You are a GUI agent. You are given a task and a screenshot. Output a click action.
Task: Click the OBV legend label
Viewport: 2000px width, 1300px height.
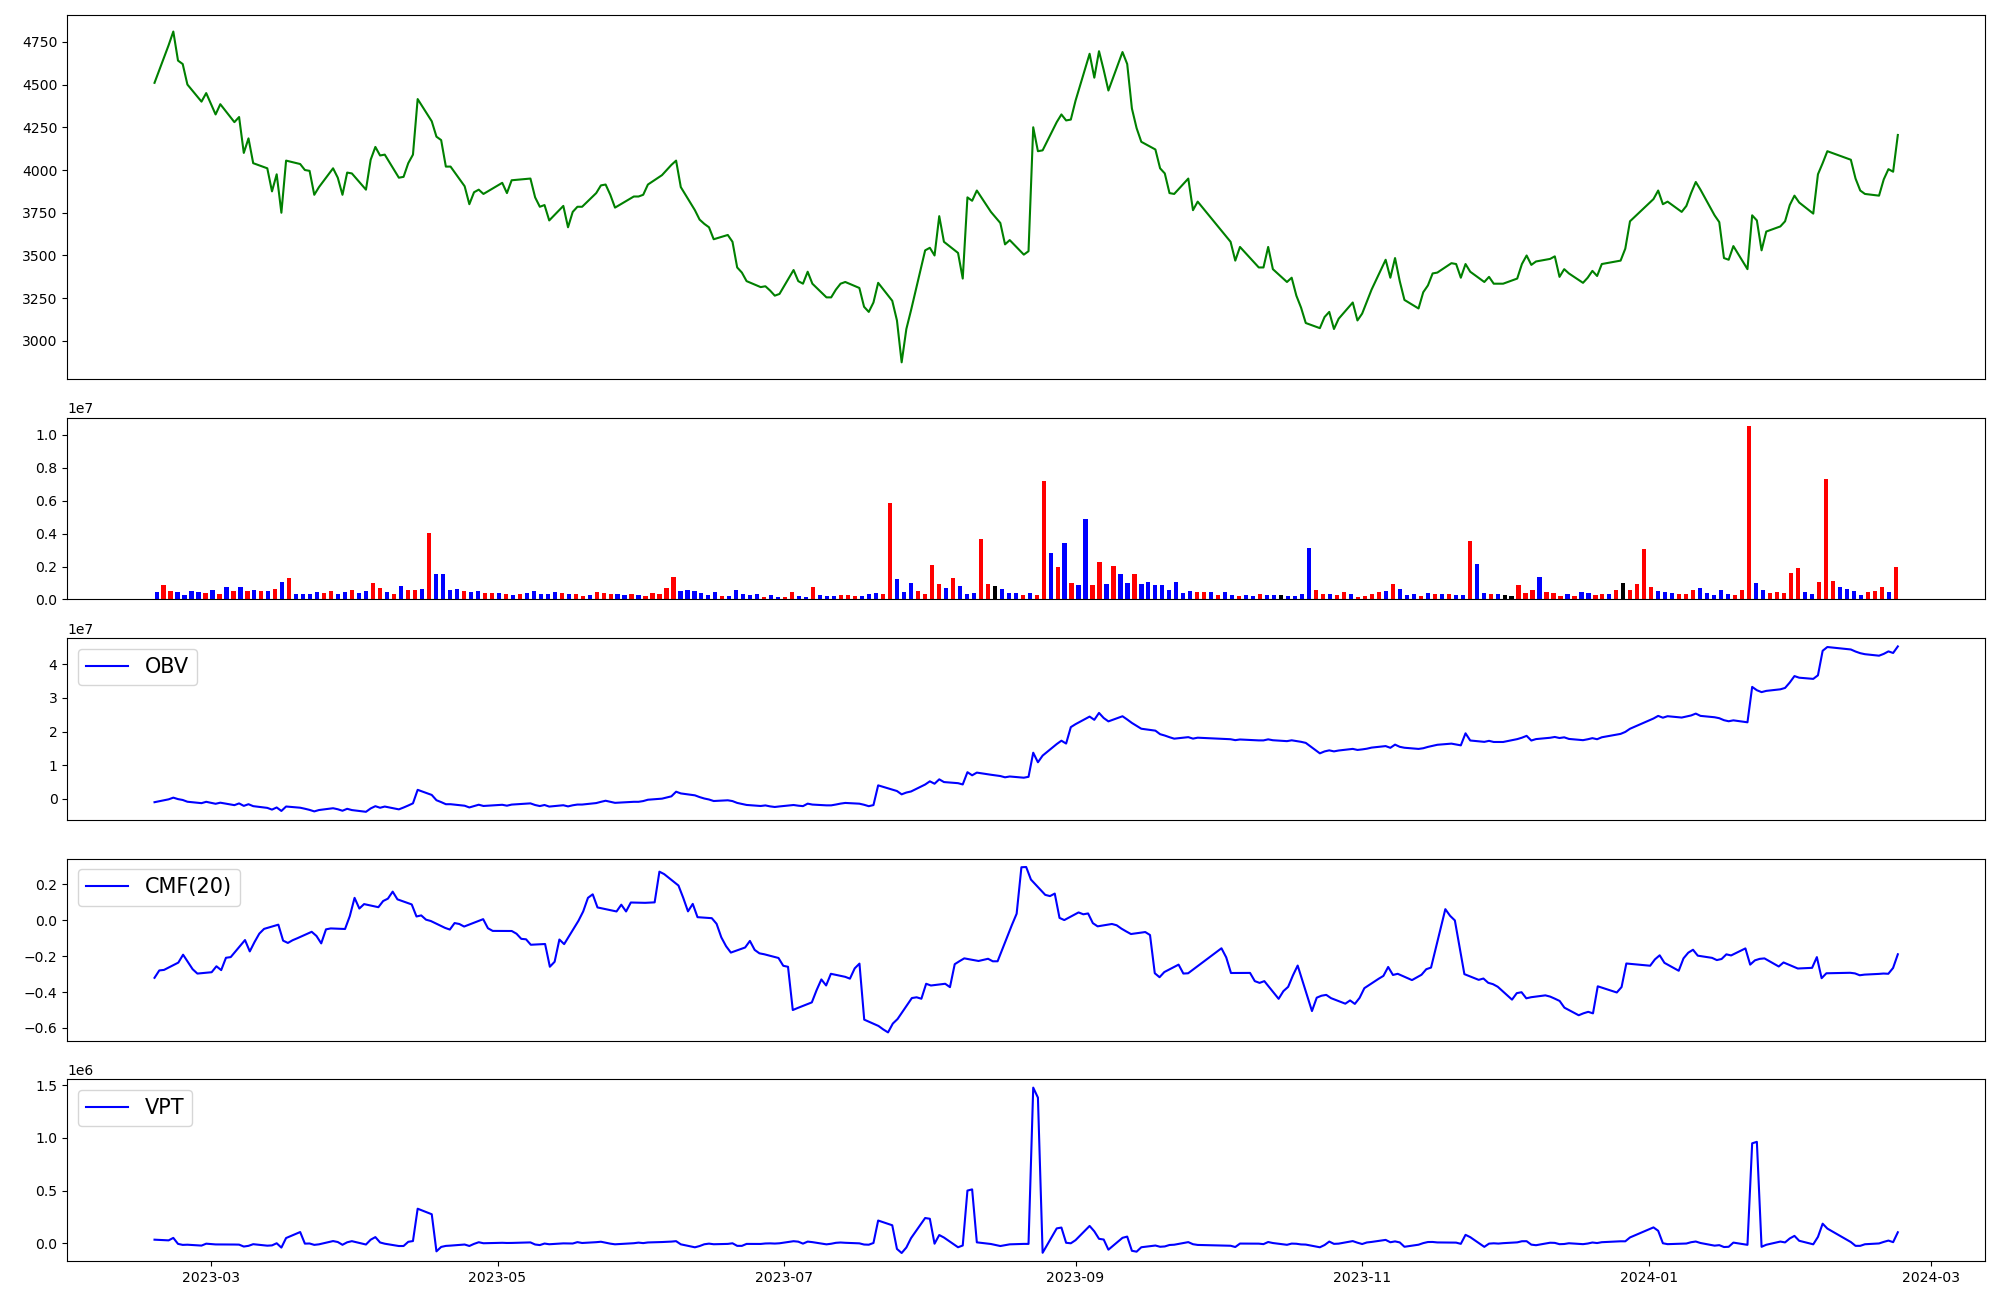166,666
